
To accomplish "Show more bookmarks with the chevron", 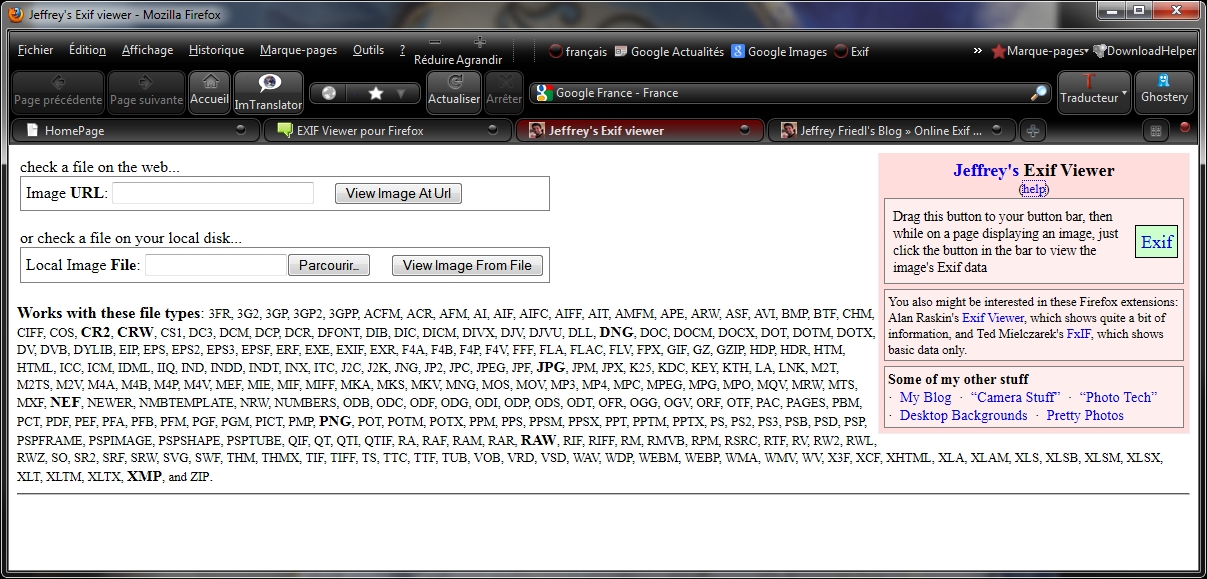I will point(977,51).
